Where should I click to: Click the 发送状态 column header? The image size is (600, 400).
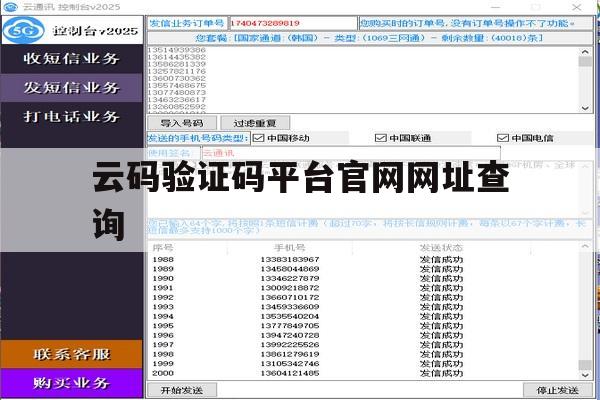point(441,248)
